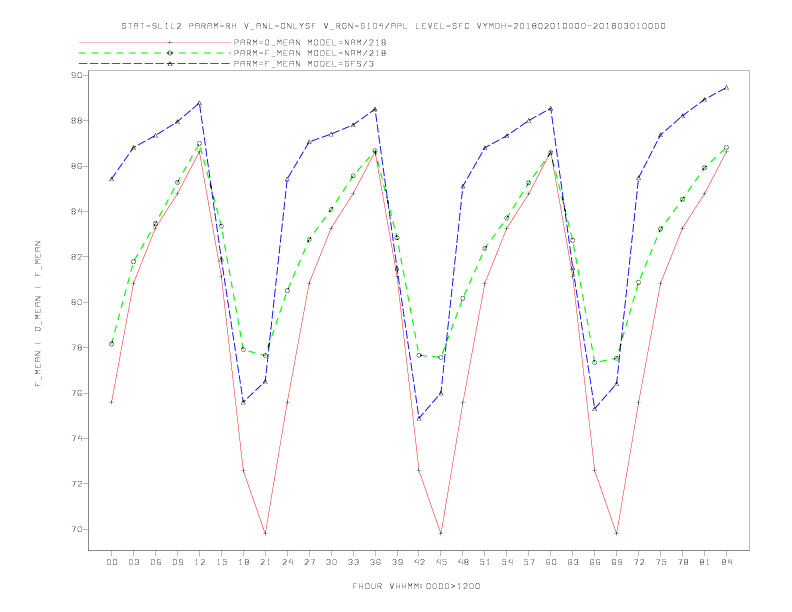792x612 pixels.
Task: Click y-axis tick label 76
Action: tap(76, 393)
